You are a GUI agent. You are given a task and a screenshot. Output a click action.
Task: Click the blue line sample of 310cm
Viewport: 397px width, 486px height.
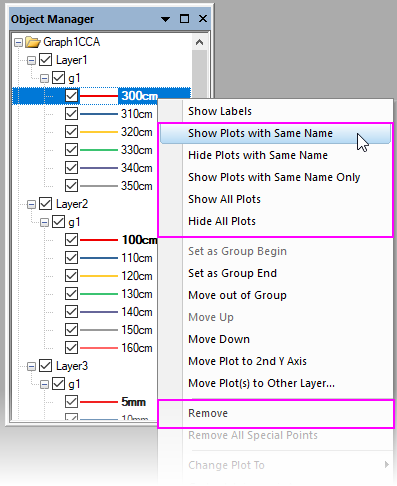tap(99, 114)
